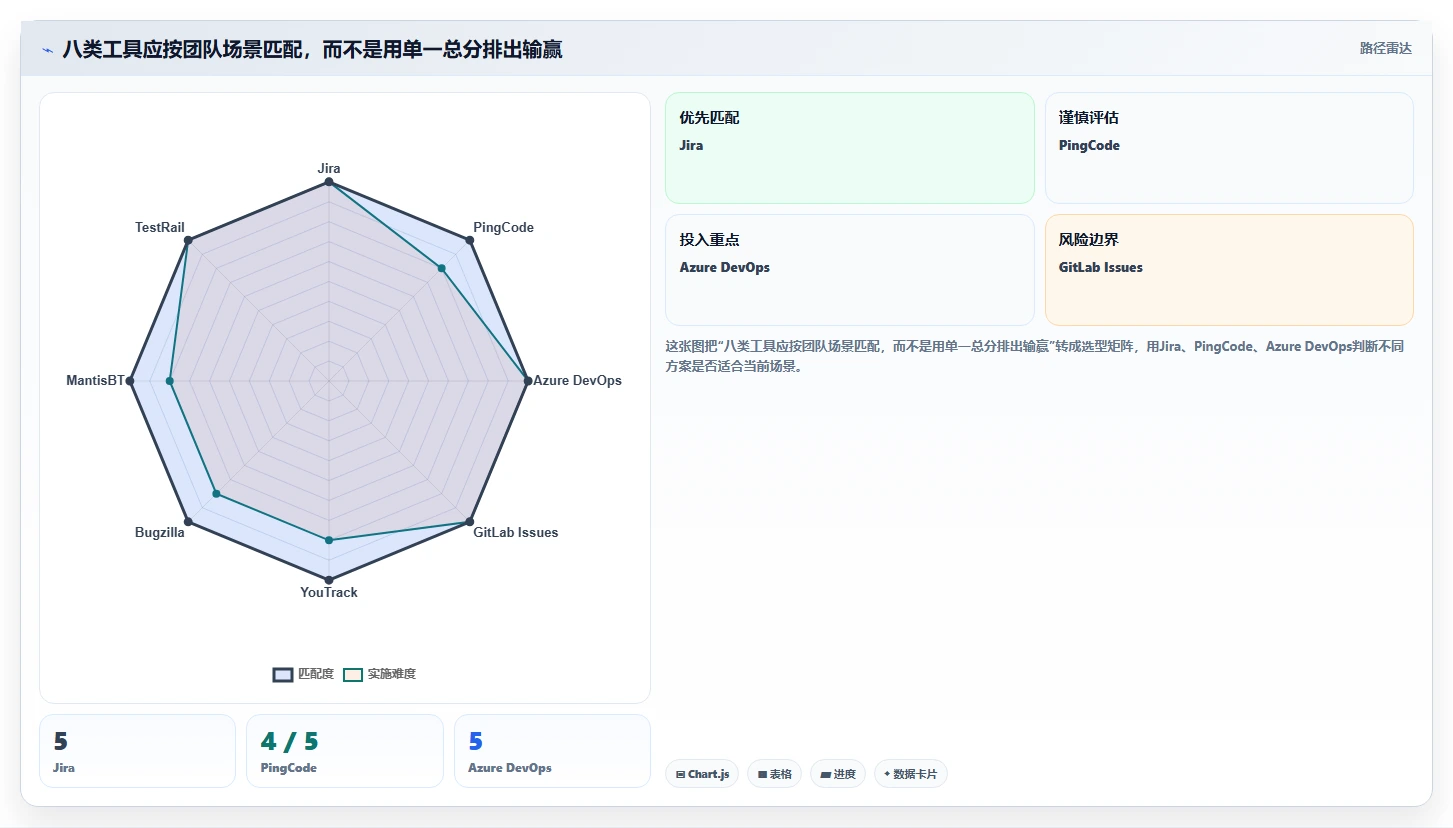Click the Azure DevOps score 5 stat card
Image resolution: width=1453 pixels, height=828 pixels.
pyautogui.click(x=552, y=751)
